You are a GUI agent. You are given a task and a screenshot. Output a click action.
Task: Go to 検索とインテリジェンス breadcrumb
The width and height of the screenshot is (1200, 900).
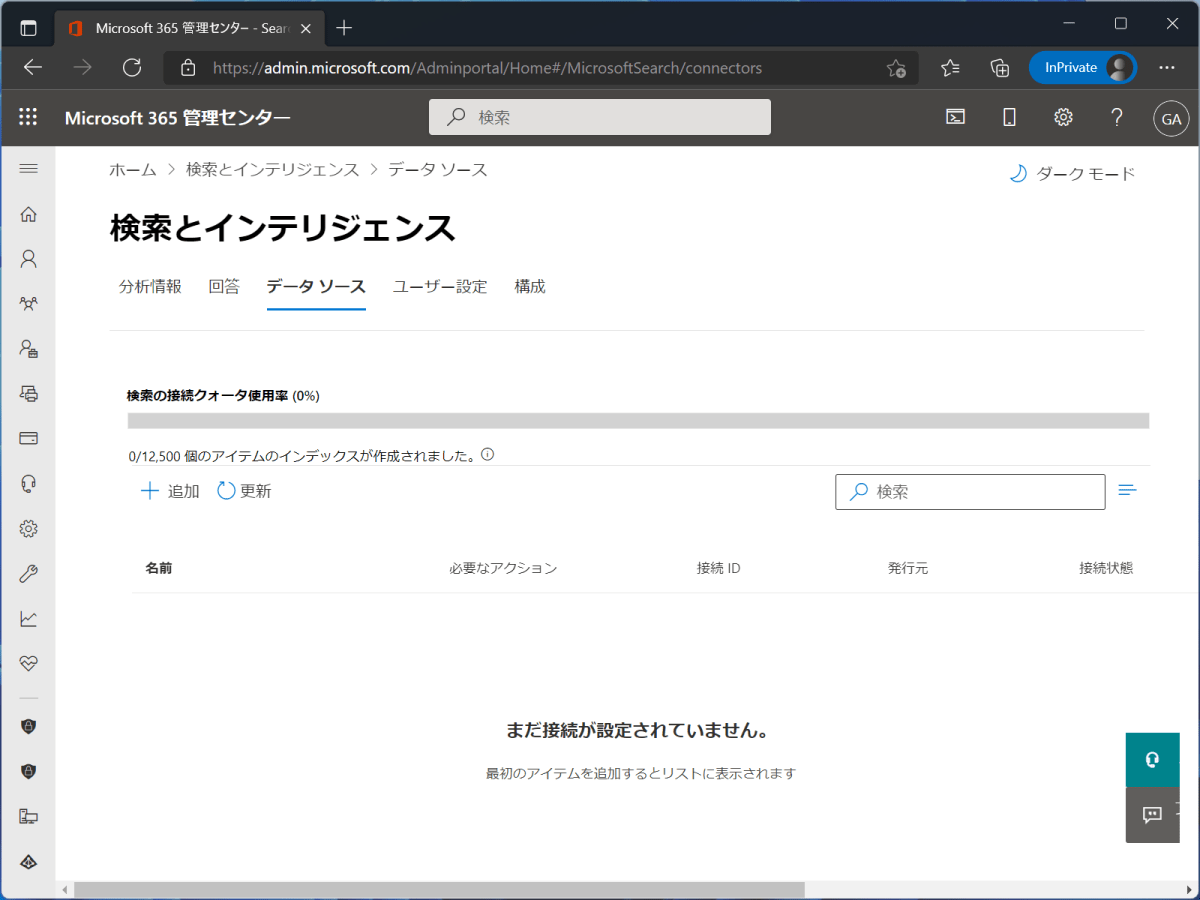click(272, 170)
